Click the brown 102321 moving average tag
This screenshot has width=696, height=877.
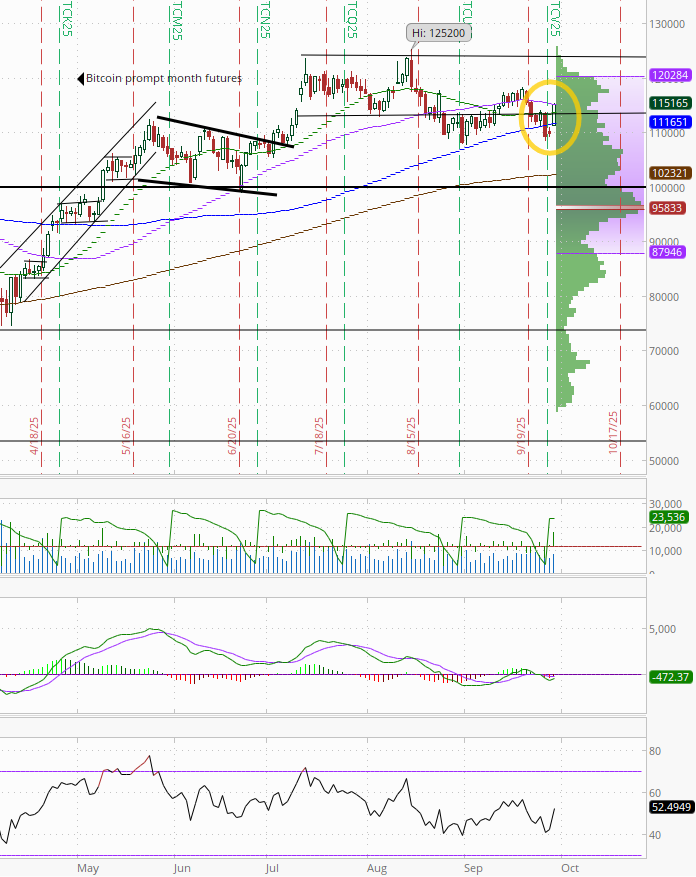(x=670, y=173)
